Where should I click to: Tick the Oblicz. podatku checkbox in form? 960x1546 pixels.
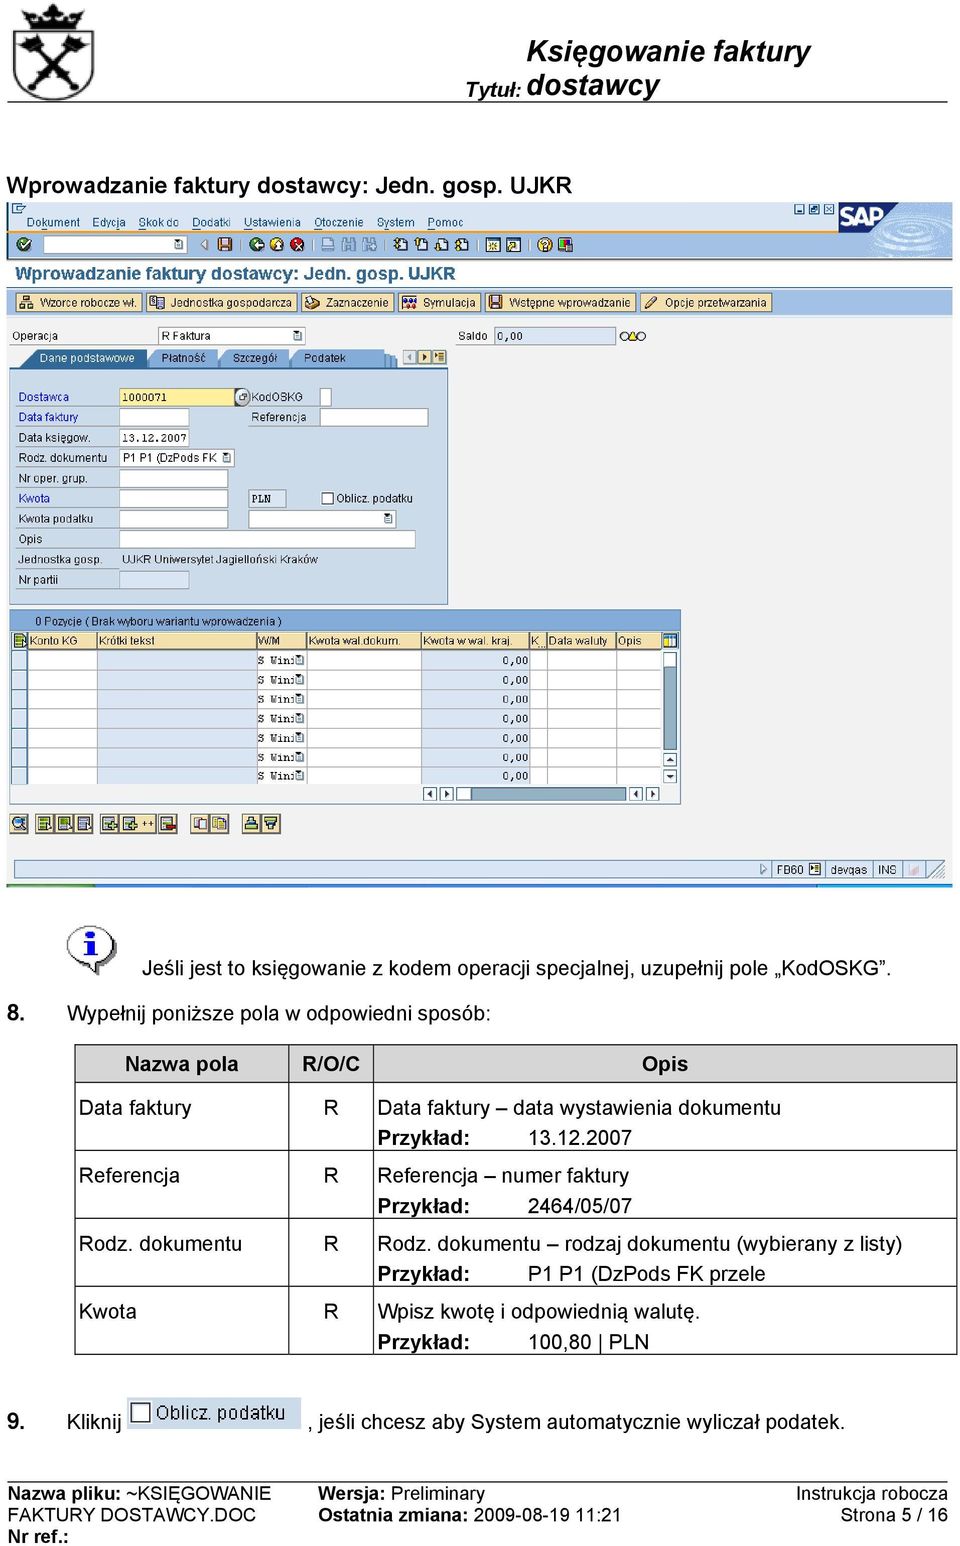[x=327, y=498]
